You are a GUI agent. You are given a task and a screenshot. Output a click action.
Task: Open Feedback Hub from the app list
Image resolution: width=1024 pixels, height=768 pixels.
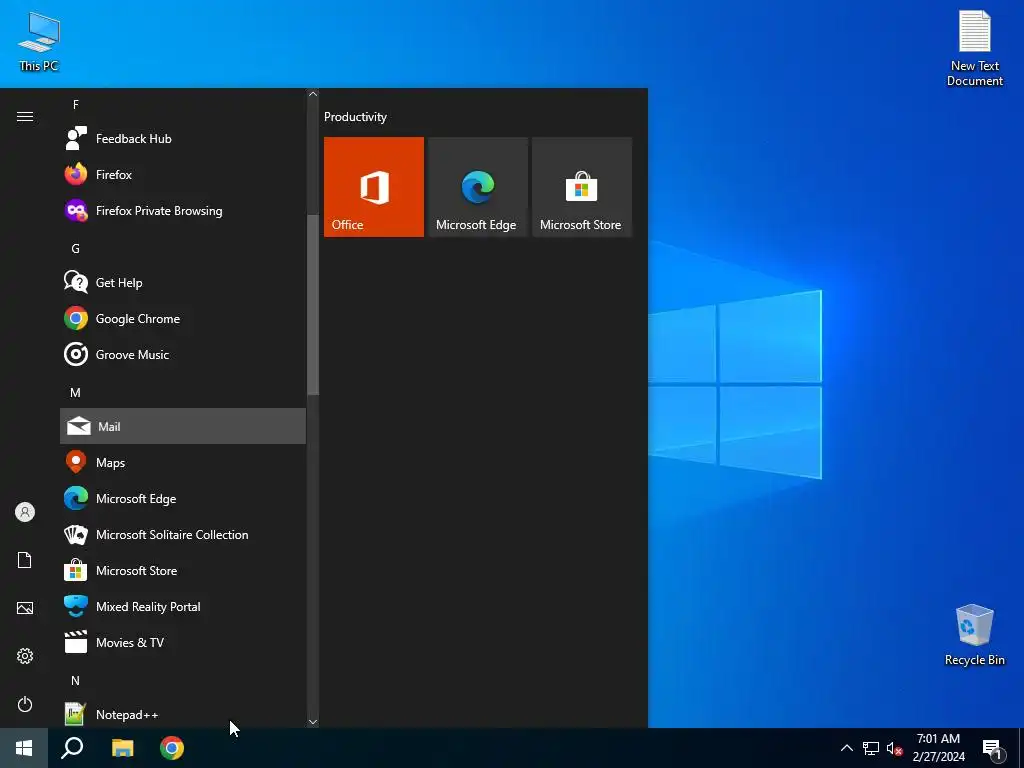point(183,138)
